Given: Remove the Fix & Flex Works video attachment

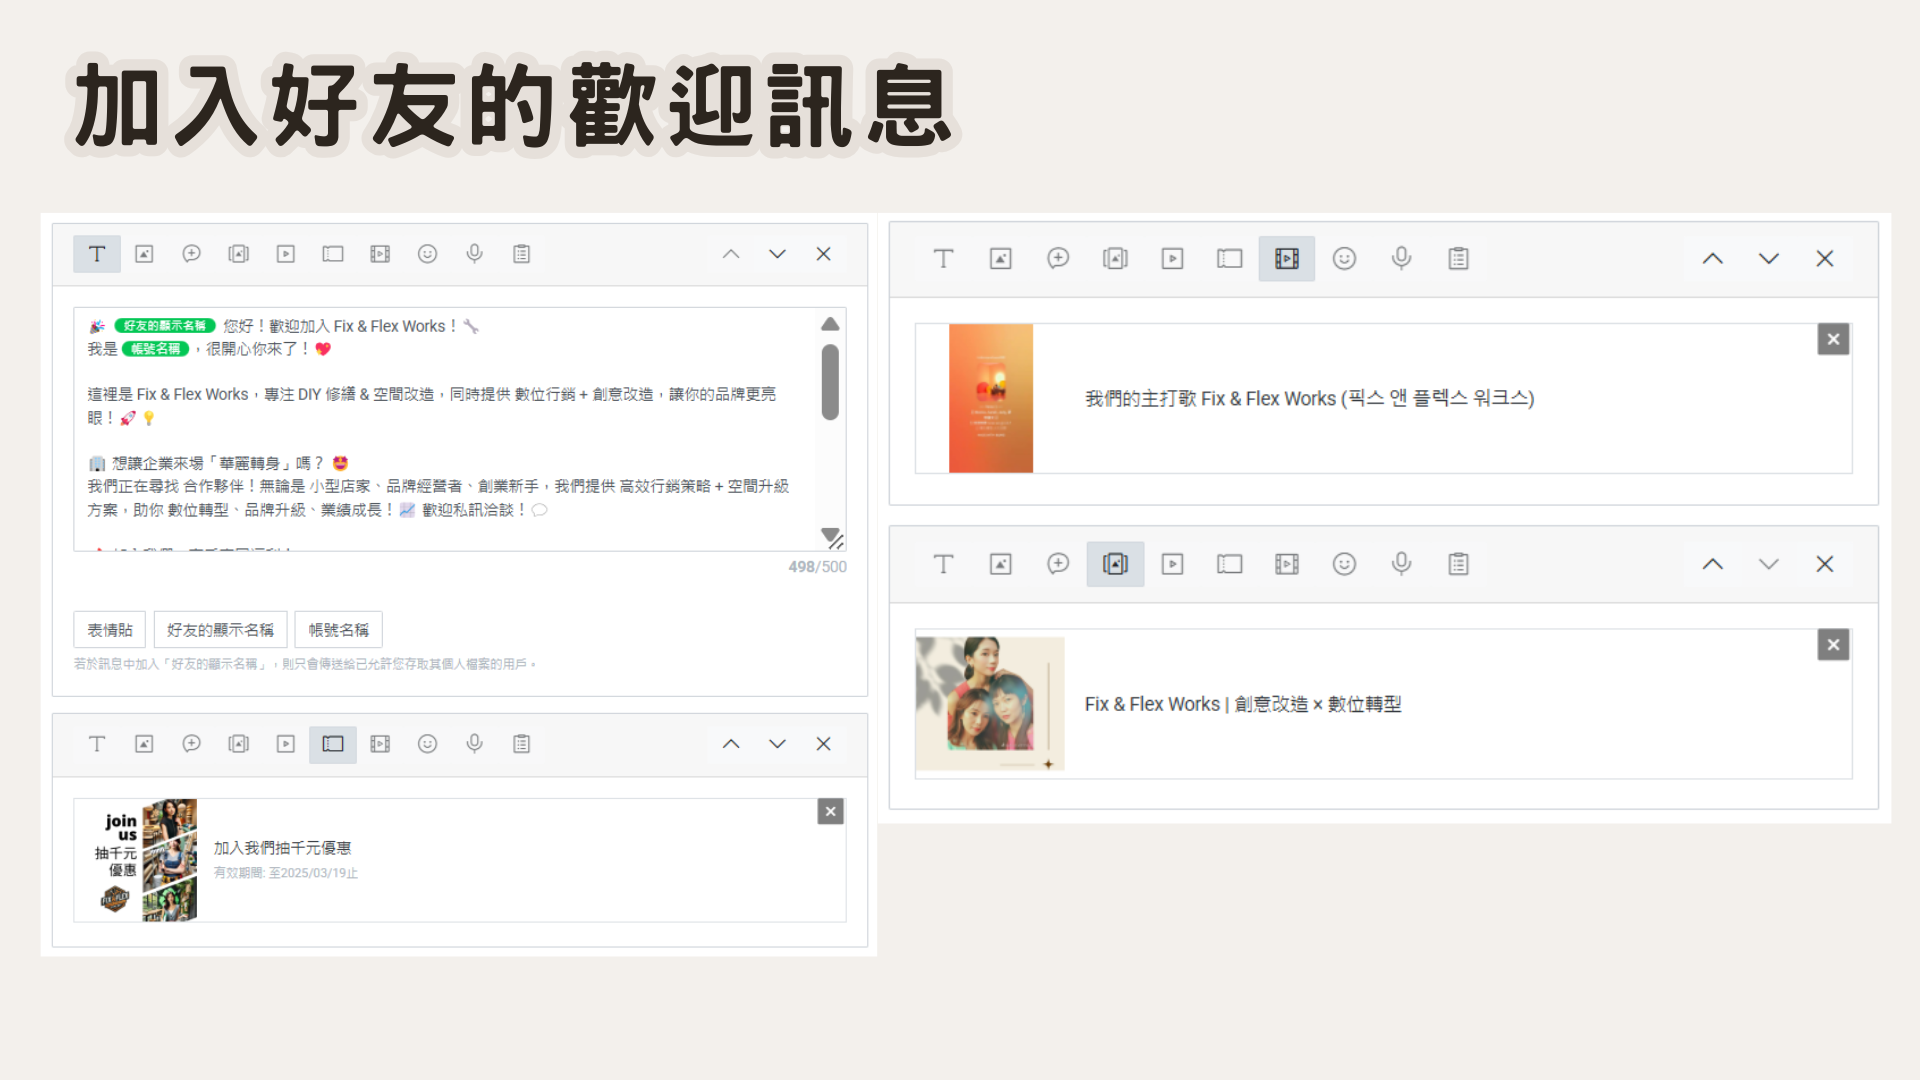Looking at the screenshot, I should 1833,340.
